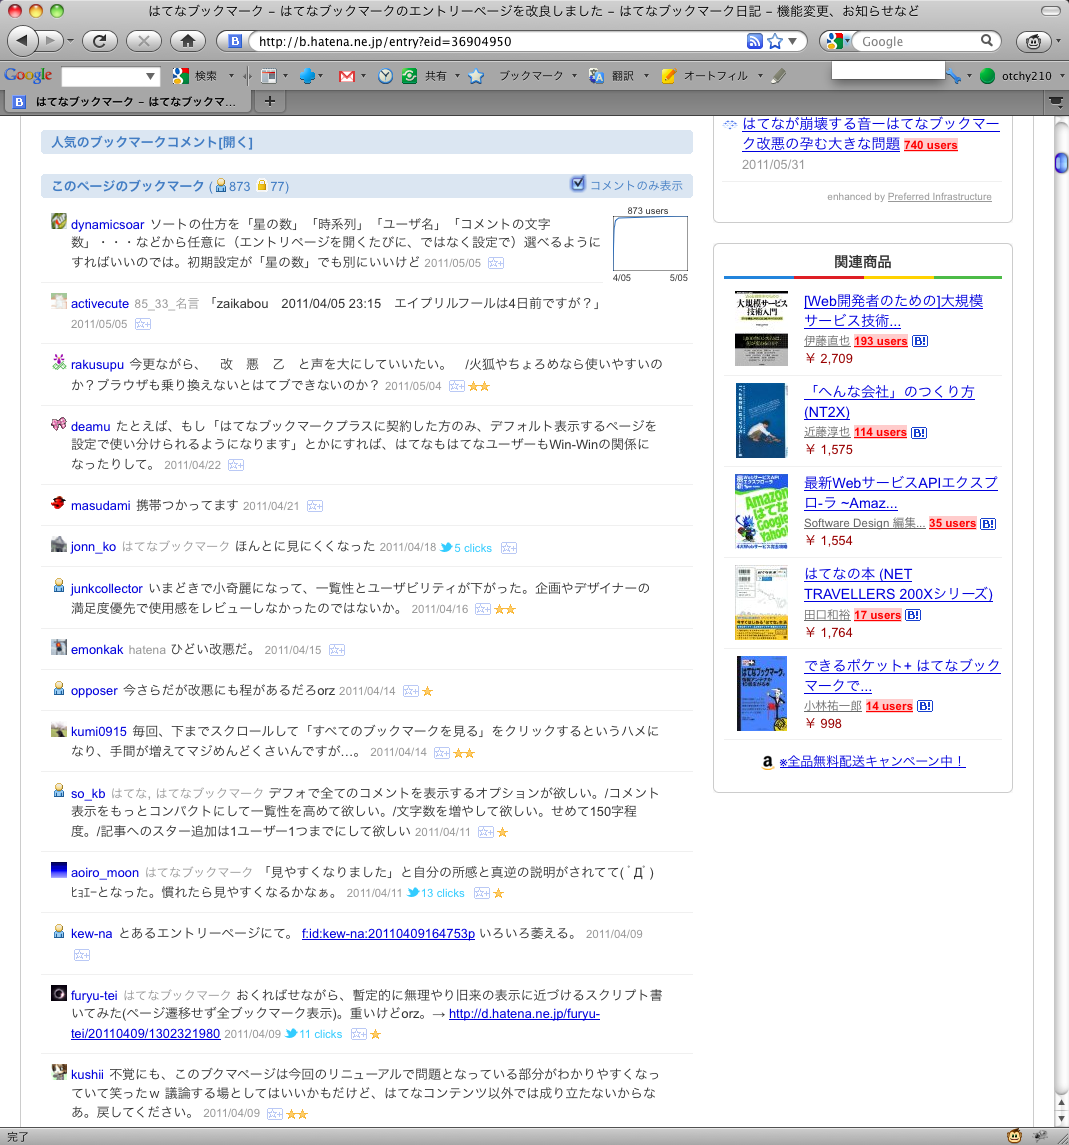
Task: Open the furyu-tei diary URL link
Action: [x=335, y=1024]
